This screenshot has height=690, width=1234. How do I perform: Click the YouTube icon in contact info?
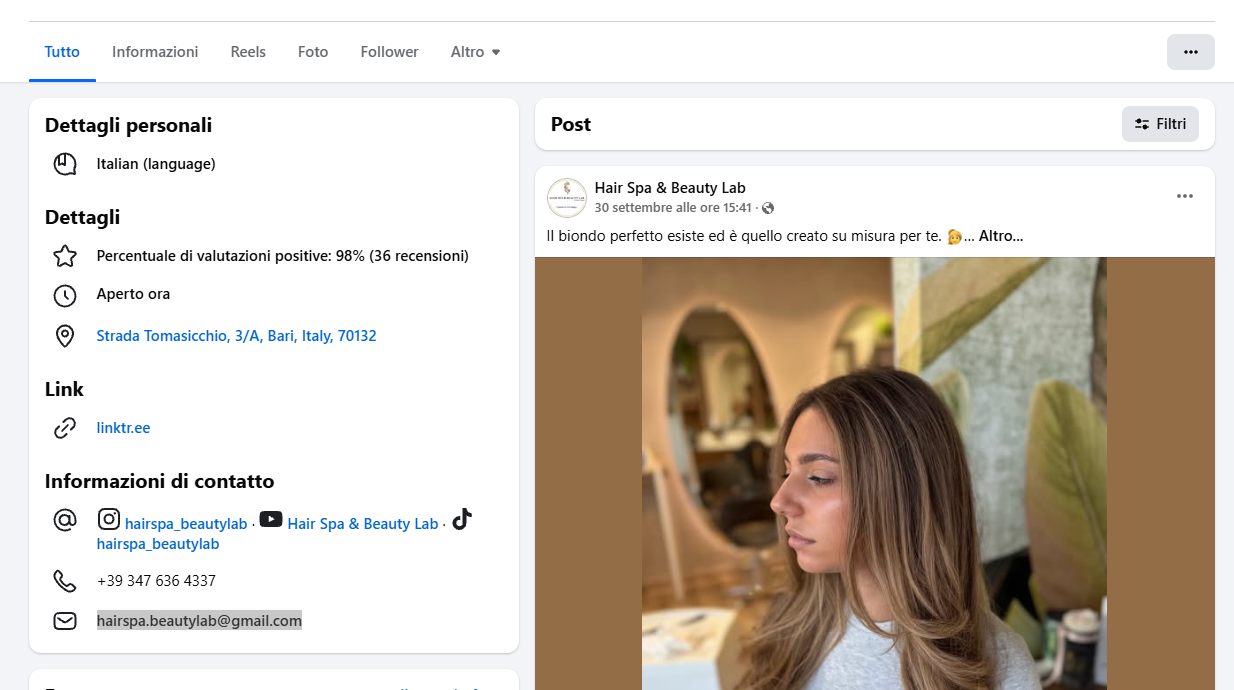tap(271, 519)
